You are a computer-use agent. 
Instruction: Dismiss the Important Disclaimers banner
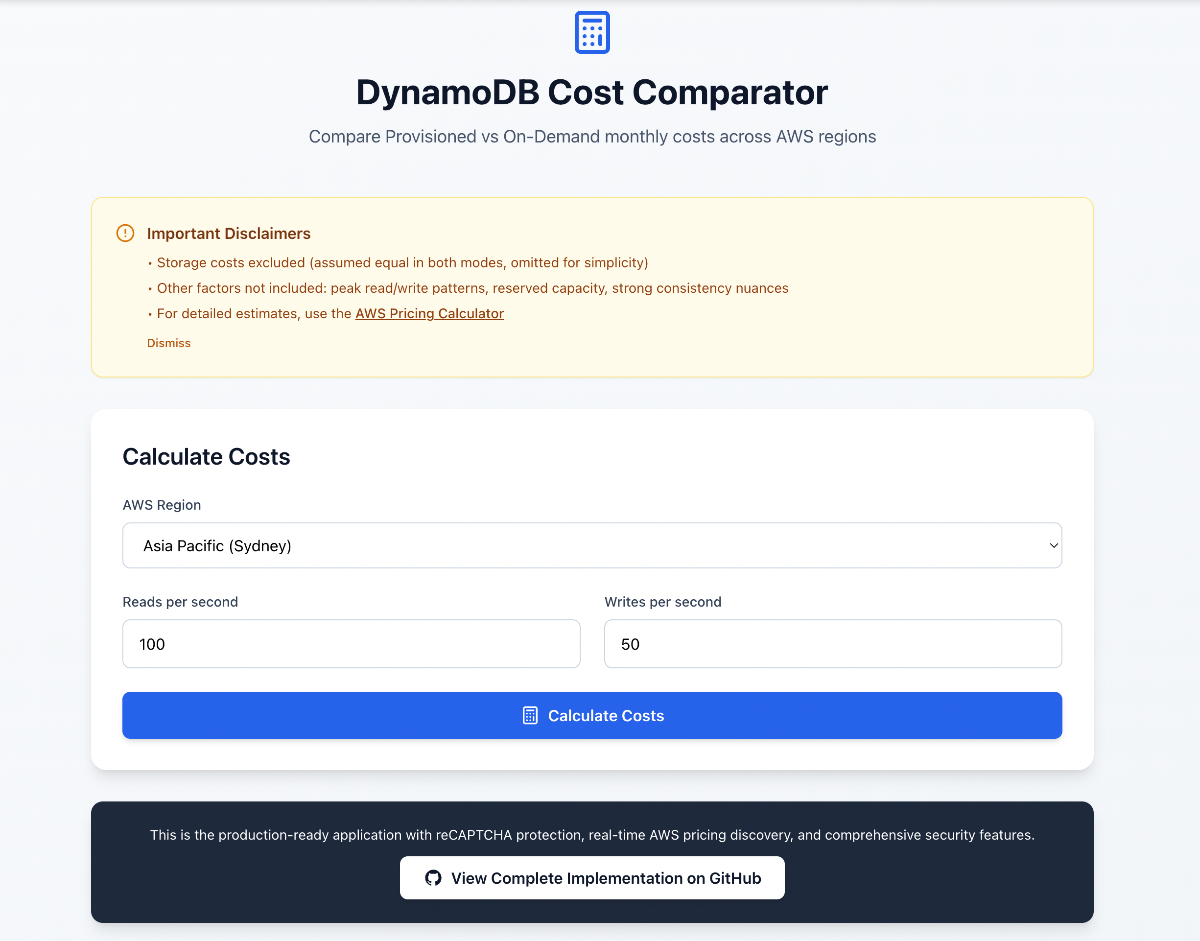click(168, 342)
